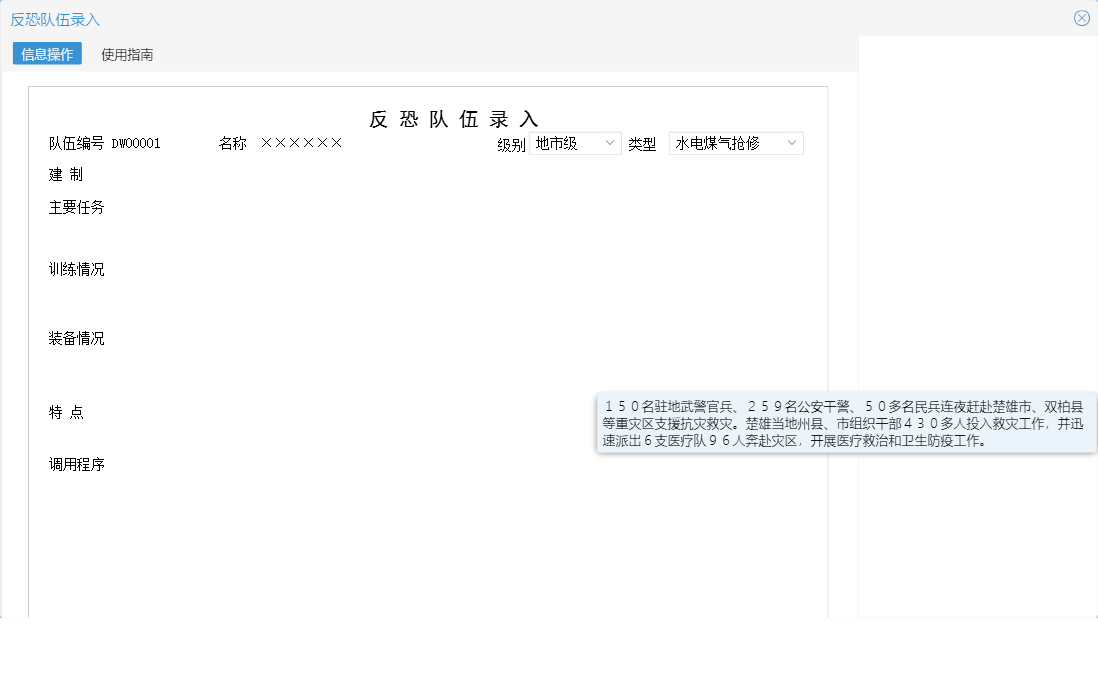
Task: Expand the 类型 combo box arrow
Action: point(793,142)
